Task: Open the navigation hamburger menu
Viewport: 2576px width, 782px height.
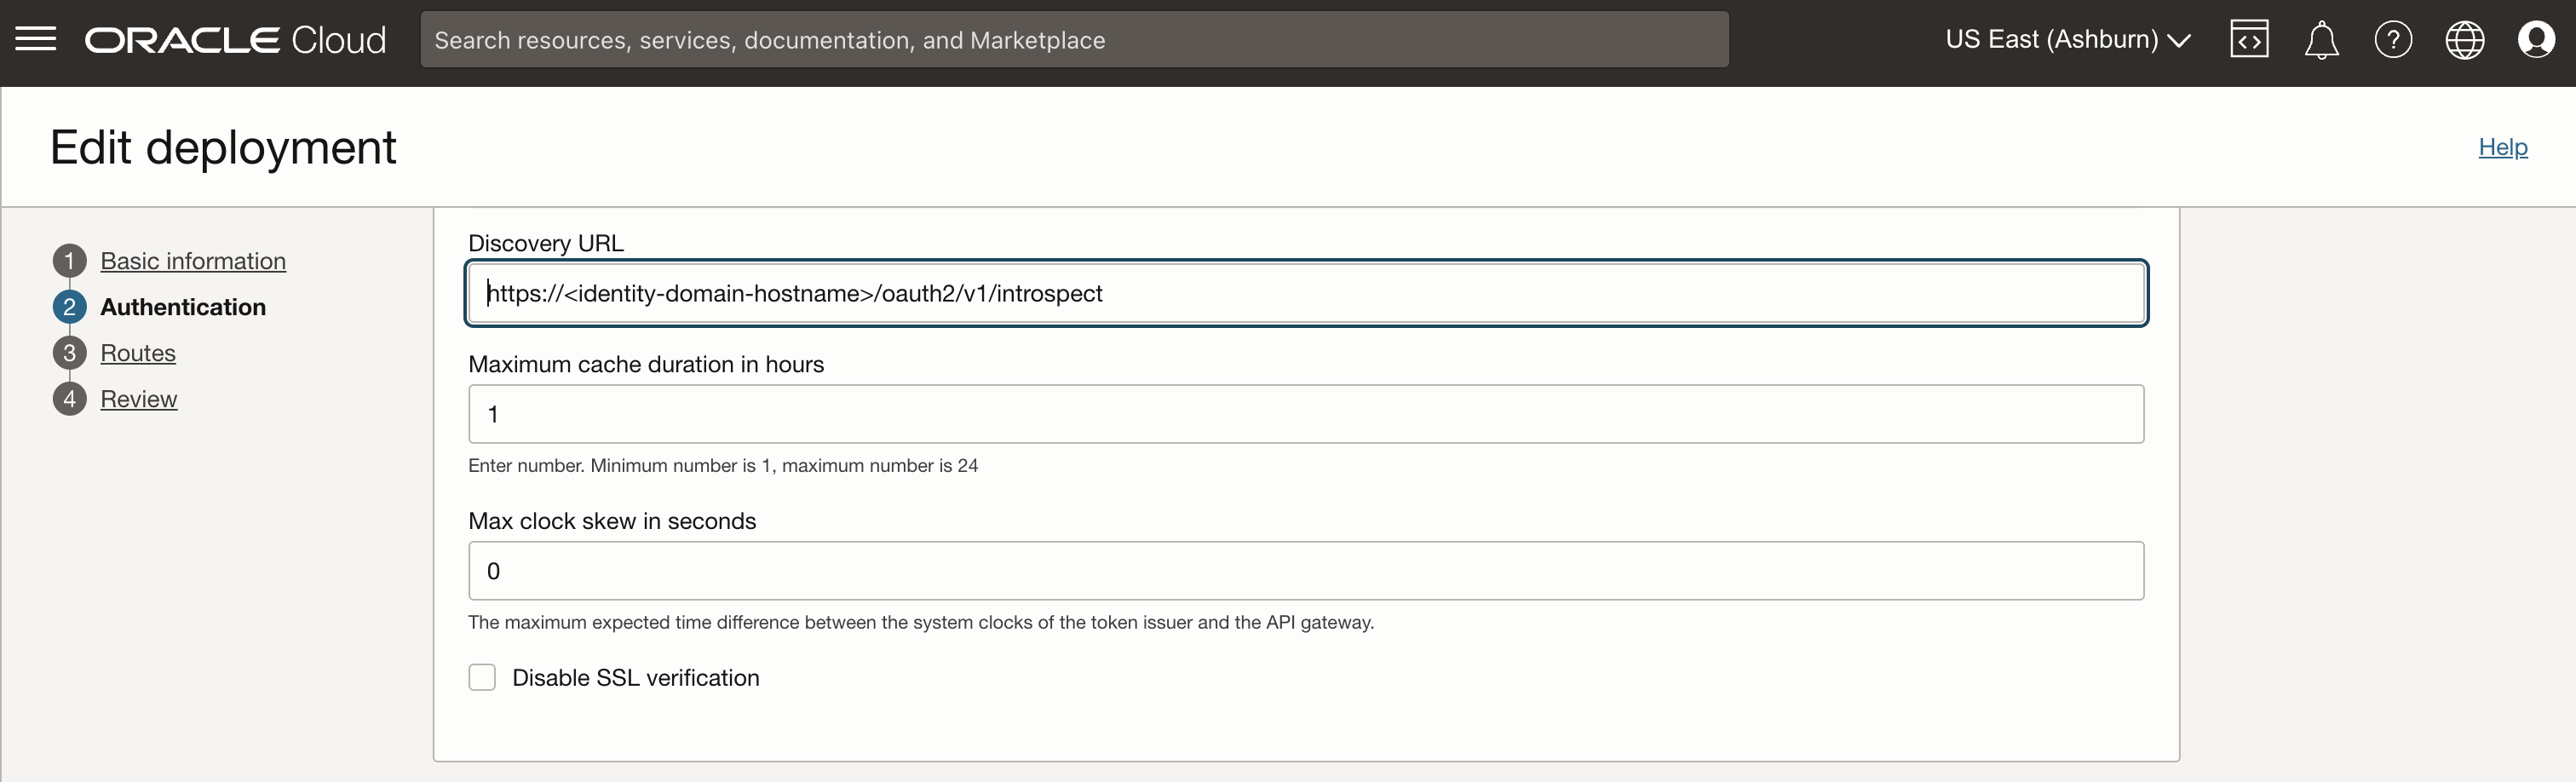Action: [x=36, y=39]
